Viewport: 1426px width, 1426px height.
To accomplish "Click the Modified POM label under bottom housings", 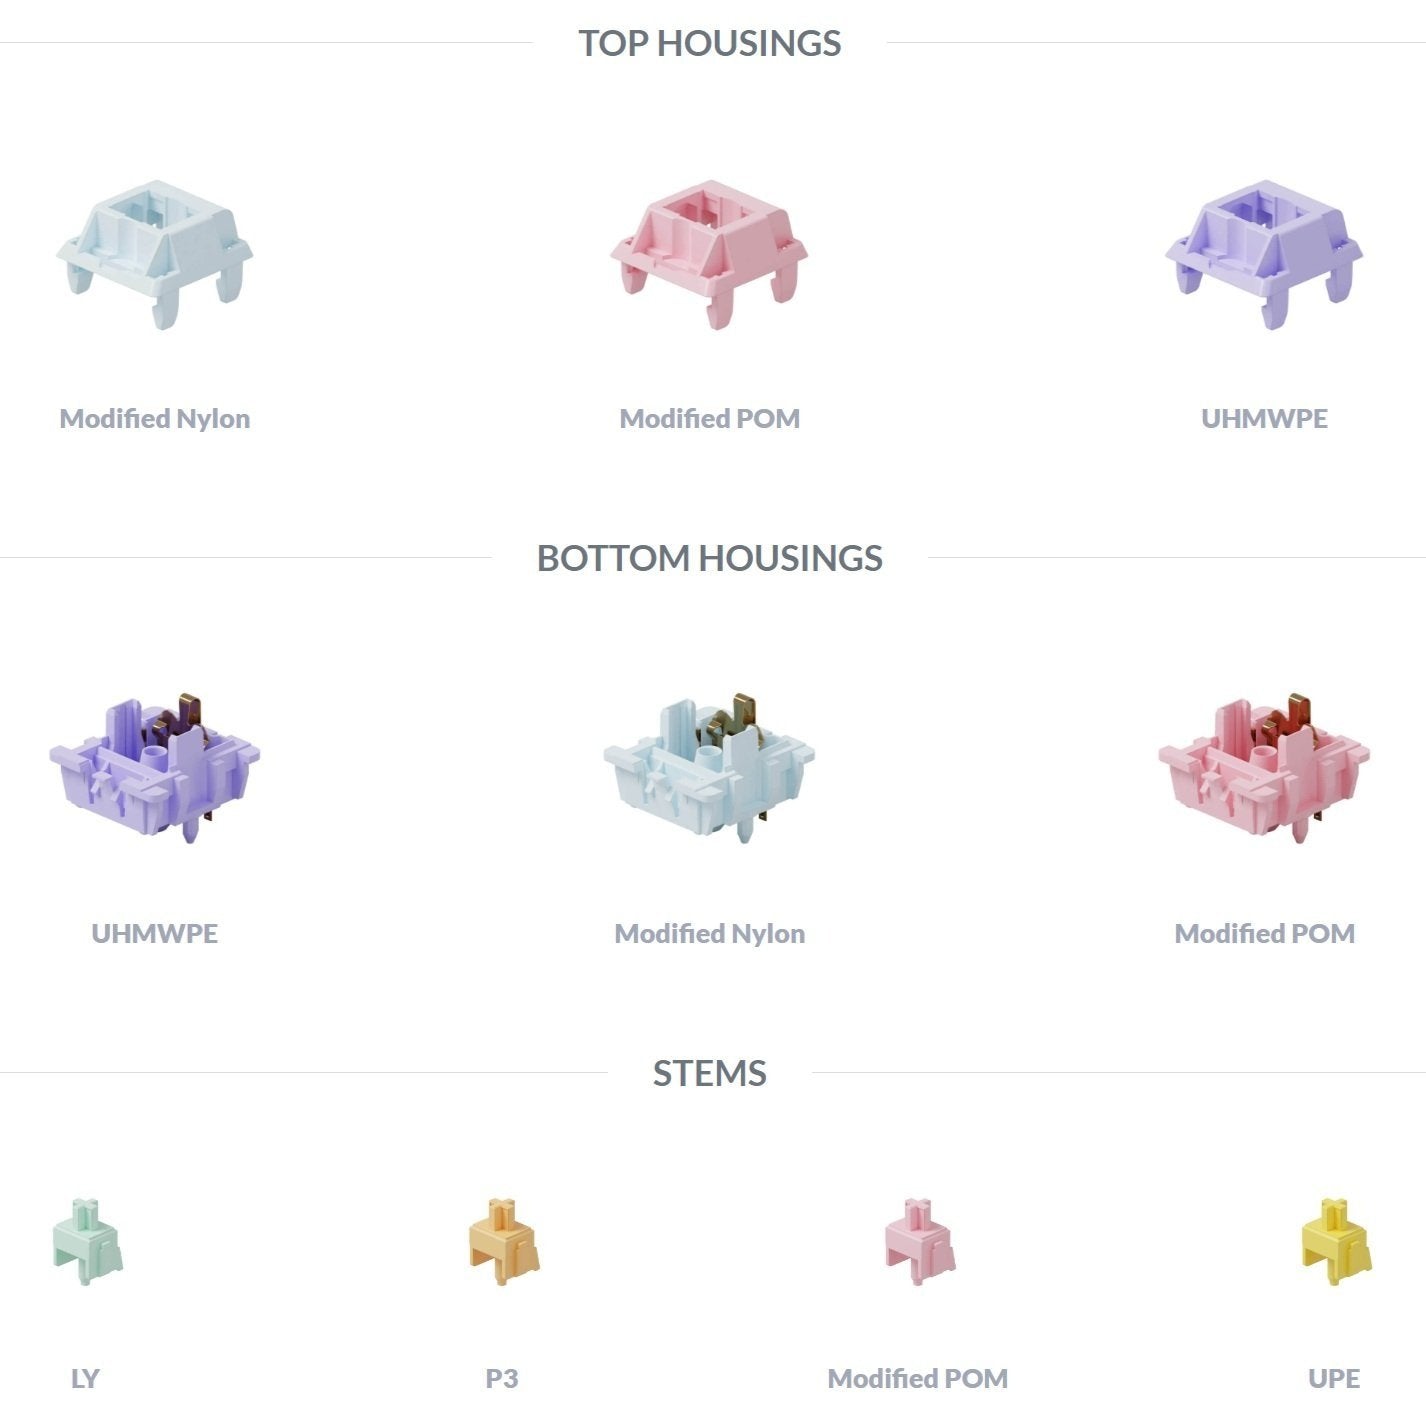I will [1264, 933].
